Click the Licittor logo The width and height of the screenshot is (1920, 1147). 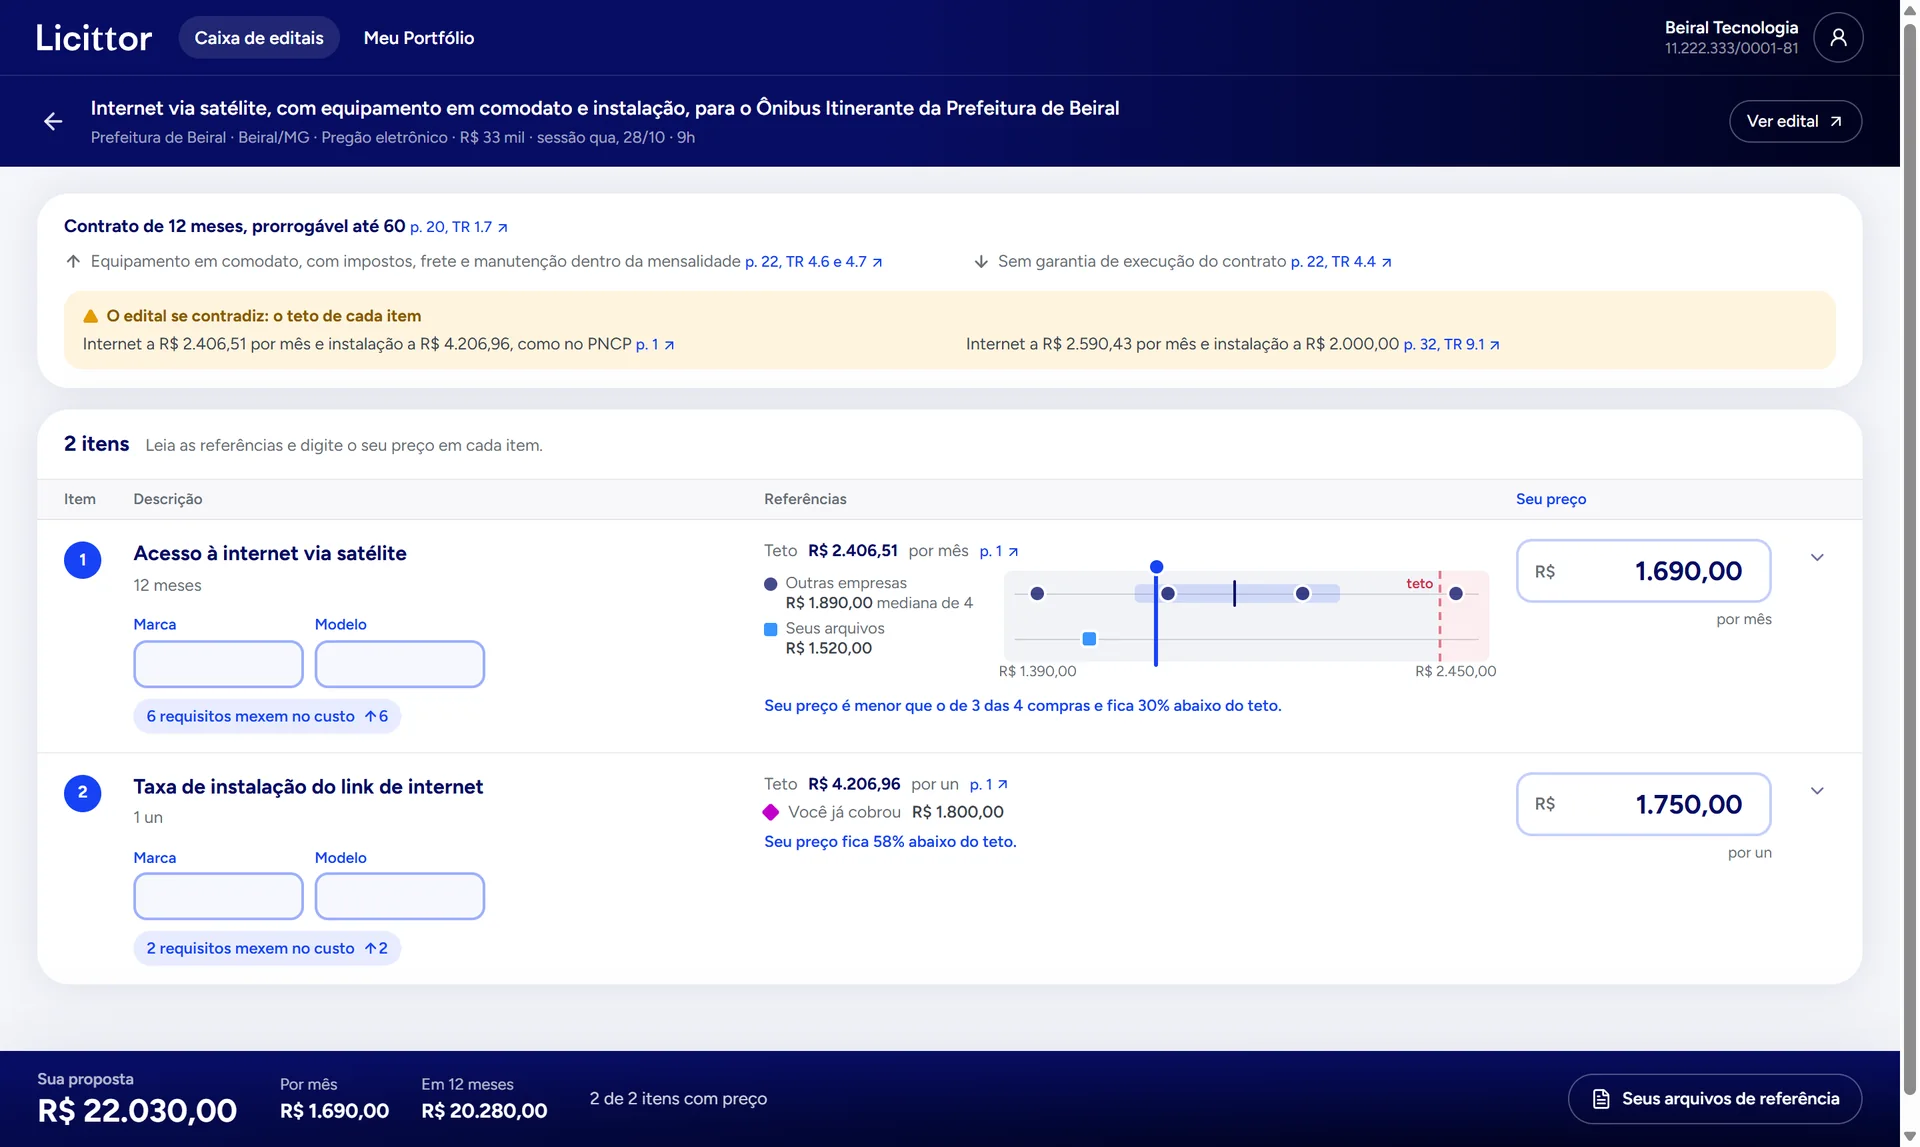coord(94,38)
